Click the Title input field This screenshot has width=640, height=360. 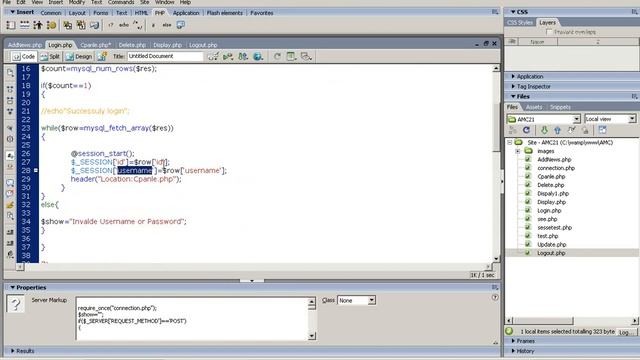[x=165, y=56]
